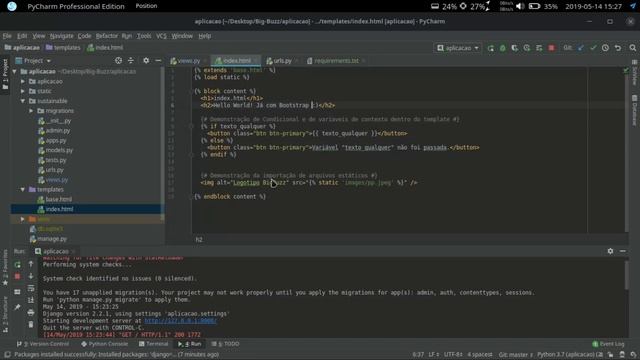Image resolution: width=640 pixels, height=360 pixels.
Task: Click the locate target icon in Project panel
Action: 118,60
